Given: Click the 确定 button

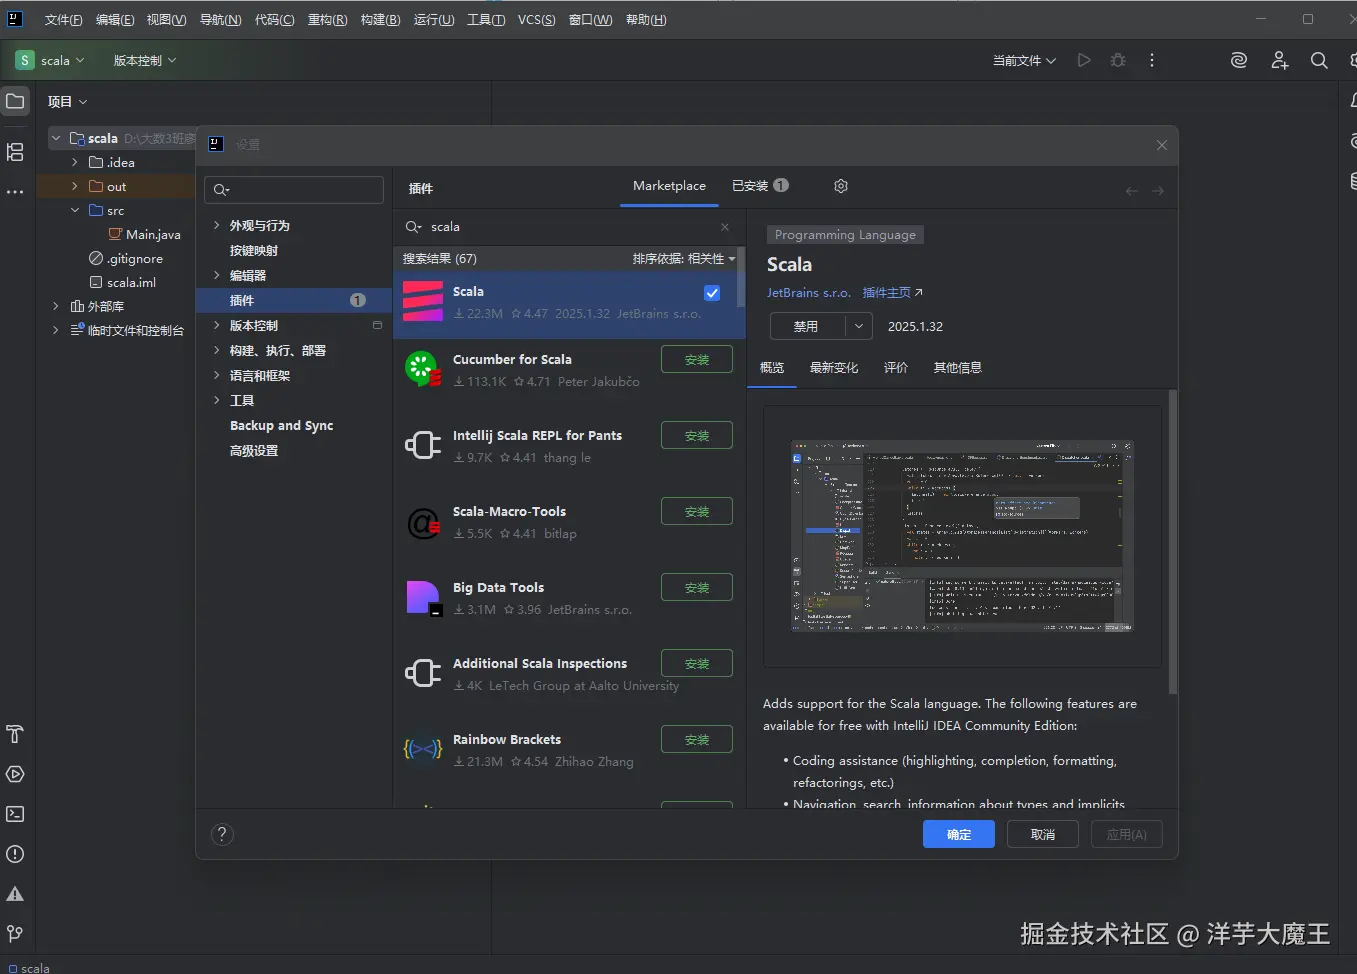Looking at the screenshot, I should pos(957,834).
